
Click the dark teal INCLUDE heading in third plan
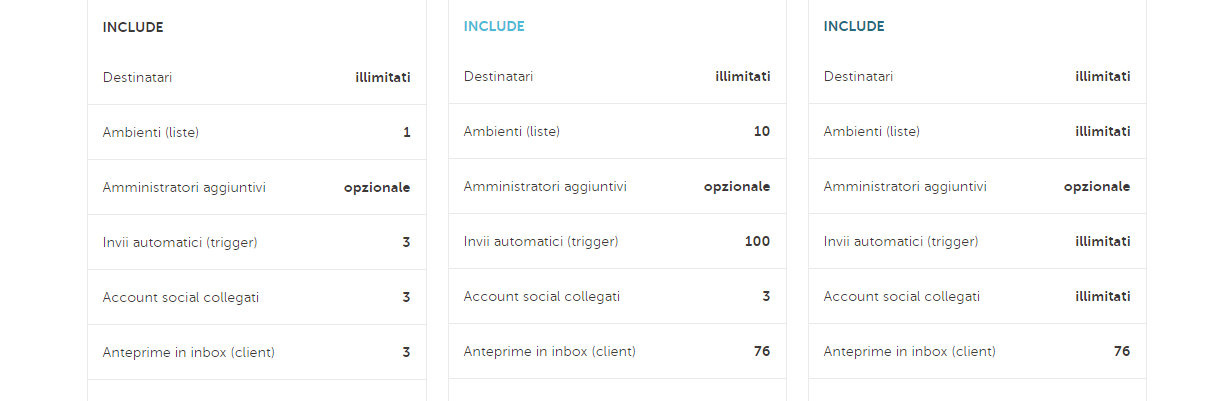click(854, 26)
